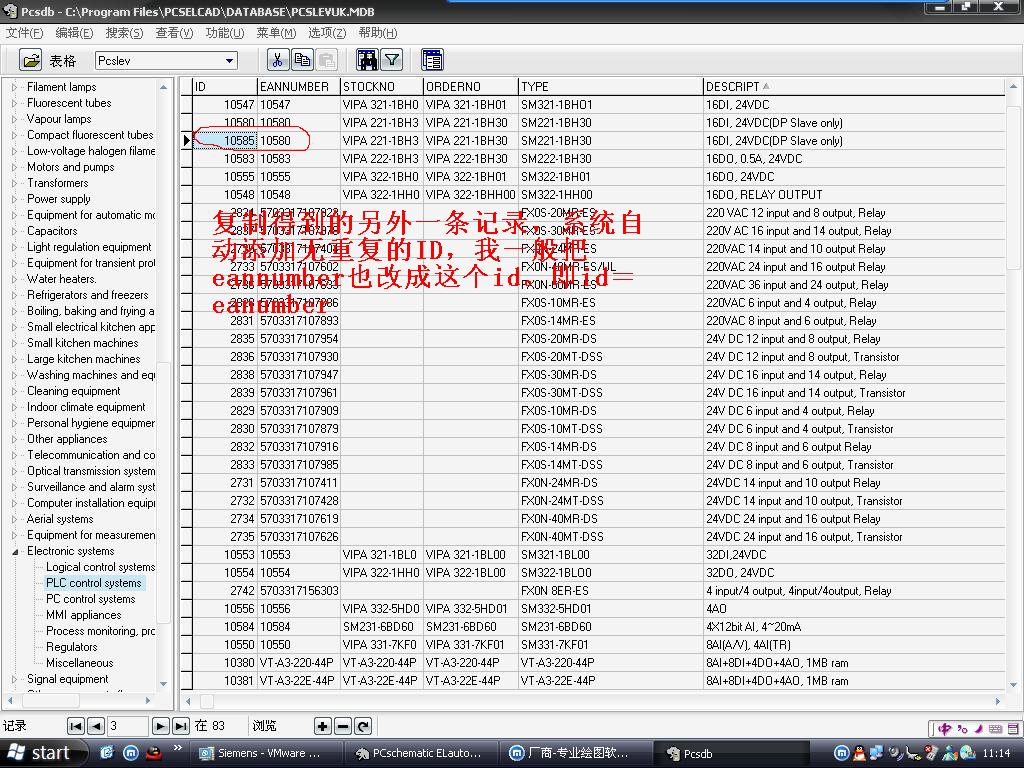Open the 搜索(S) menu
The width and height of the screenshot is (1024, 768).
click(124, 33)
